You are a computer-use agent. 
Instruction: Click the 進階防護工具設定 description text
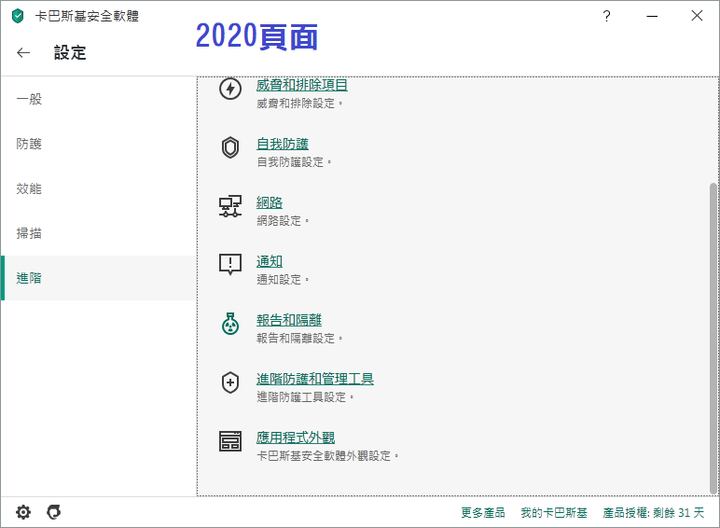(x=305, y=397)
